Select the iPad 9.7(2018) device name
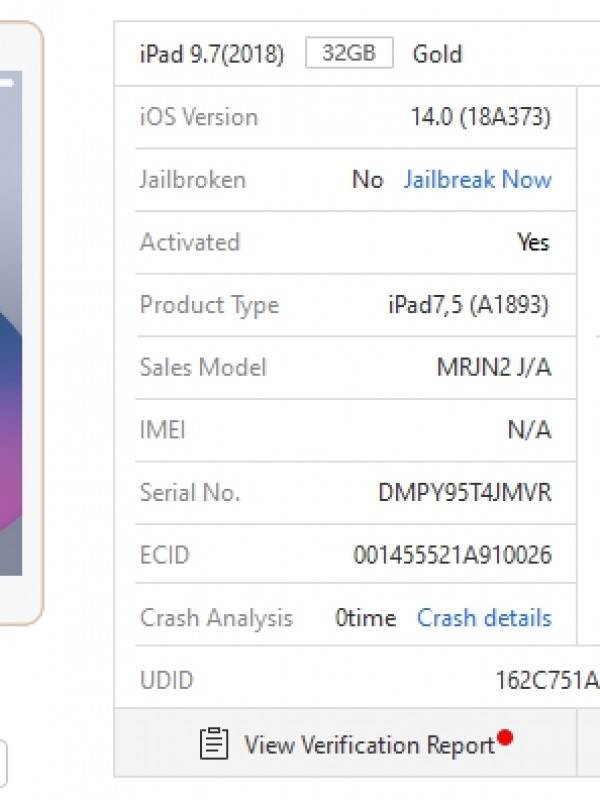The height and width of the screenshot is (800, 600). tap(212, 54)
